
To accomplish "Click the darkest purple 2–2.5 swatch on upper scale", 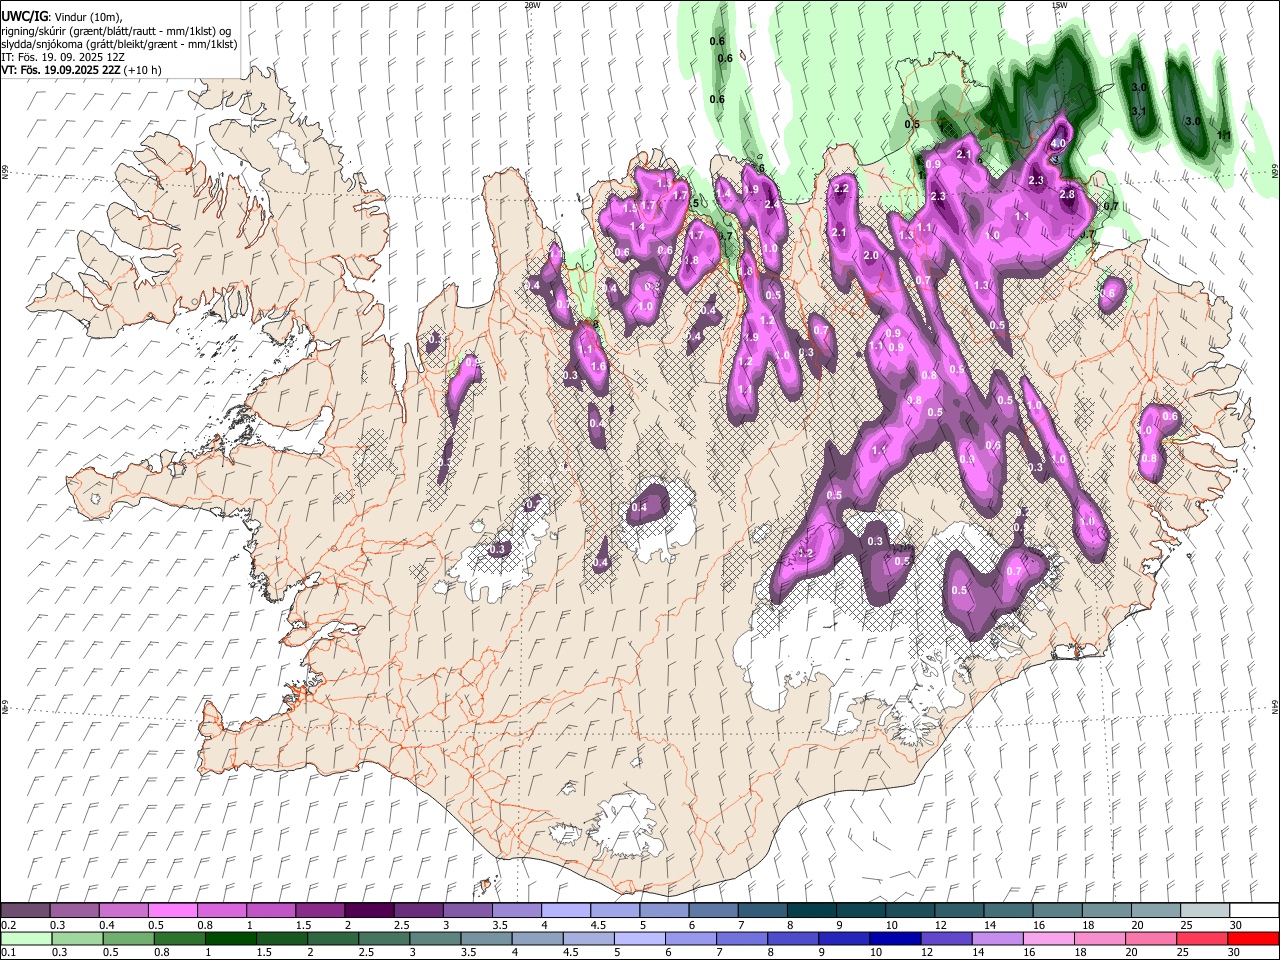I will tap(368, 911).
